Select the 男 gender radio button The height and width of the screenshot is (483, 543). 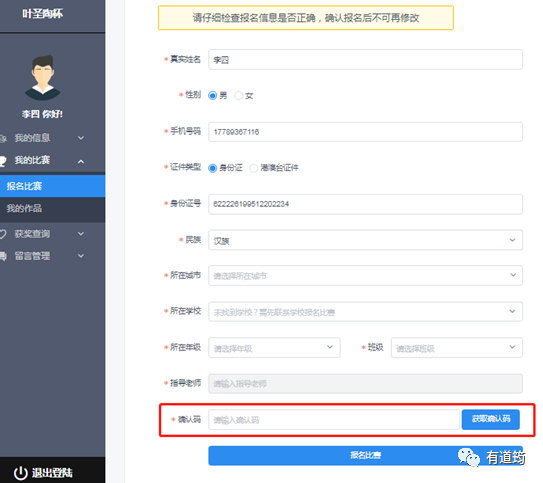point(212,96)
